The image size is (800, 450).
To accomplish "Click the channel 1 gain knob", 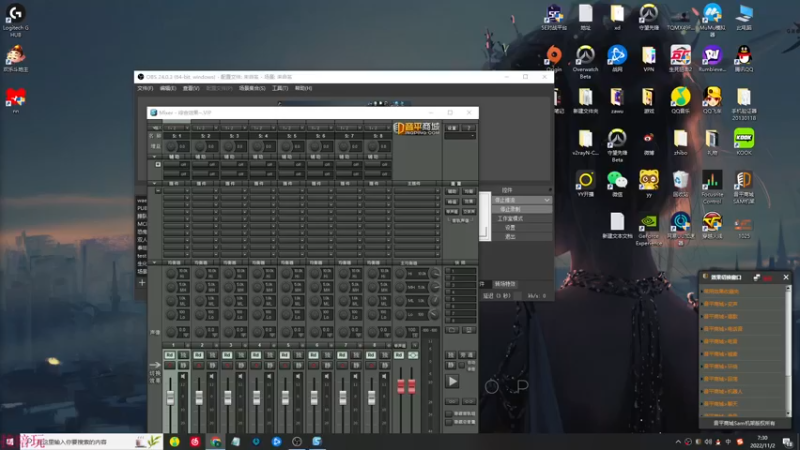I will [x=171, y=146].
